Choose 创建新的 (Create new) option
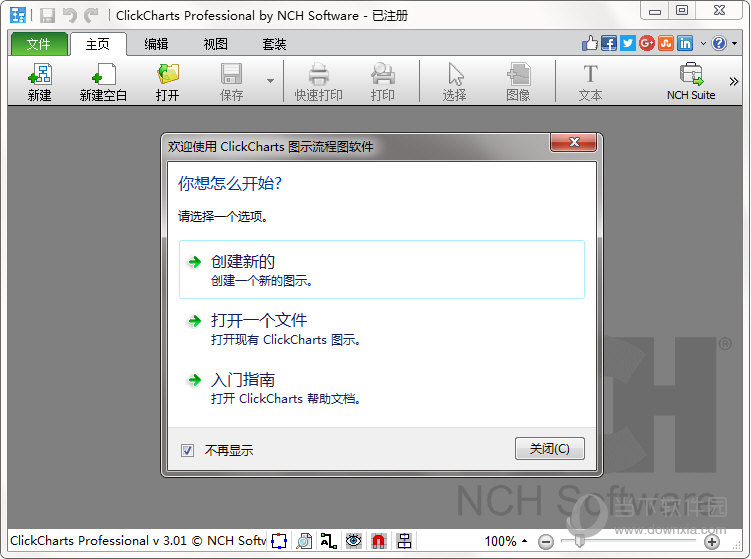 pyautogui.click(x=382, y=270)
